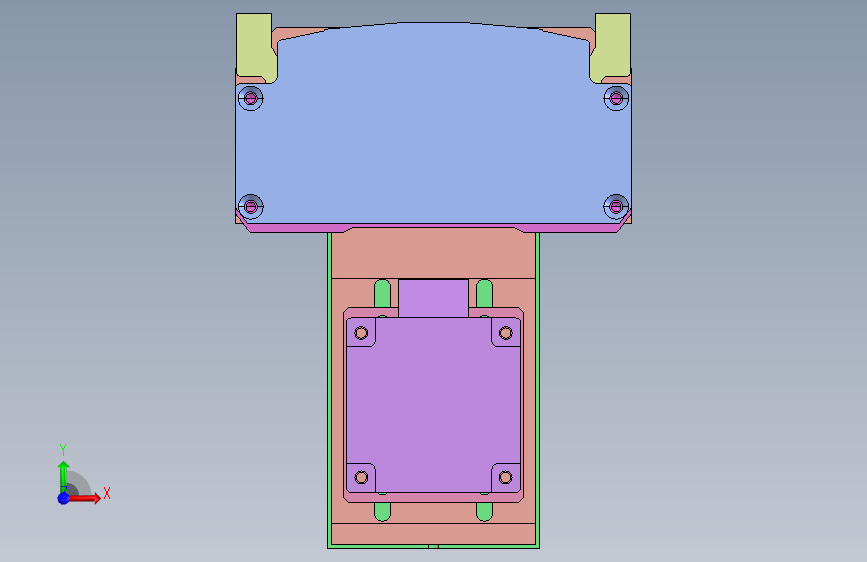Select the small purple block above the motor

[434, 298]
